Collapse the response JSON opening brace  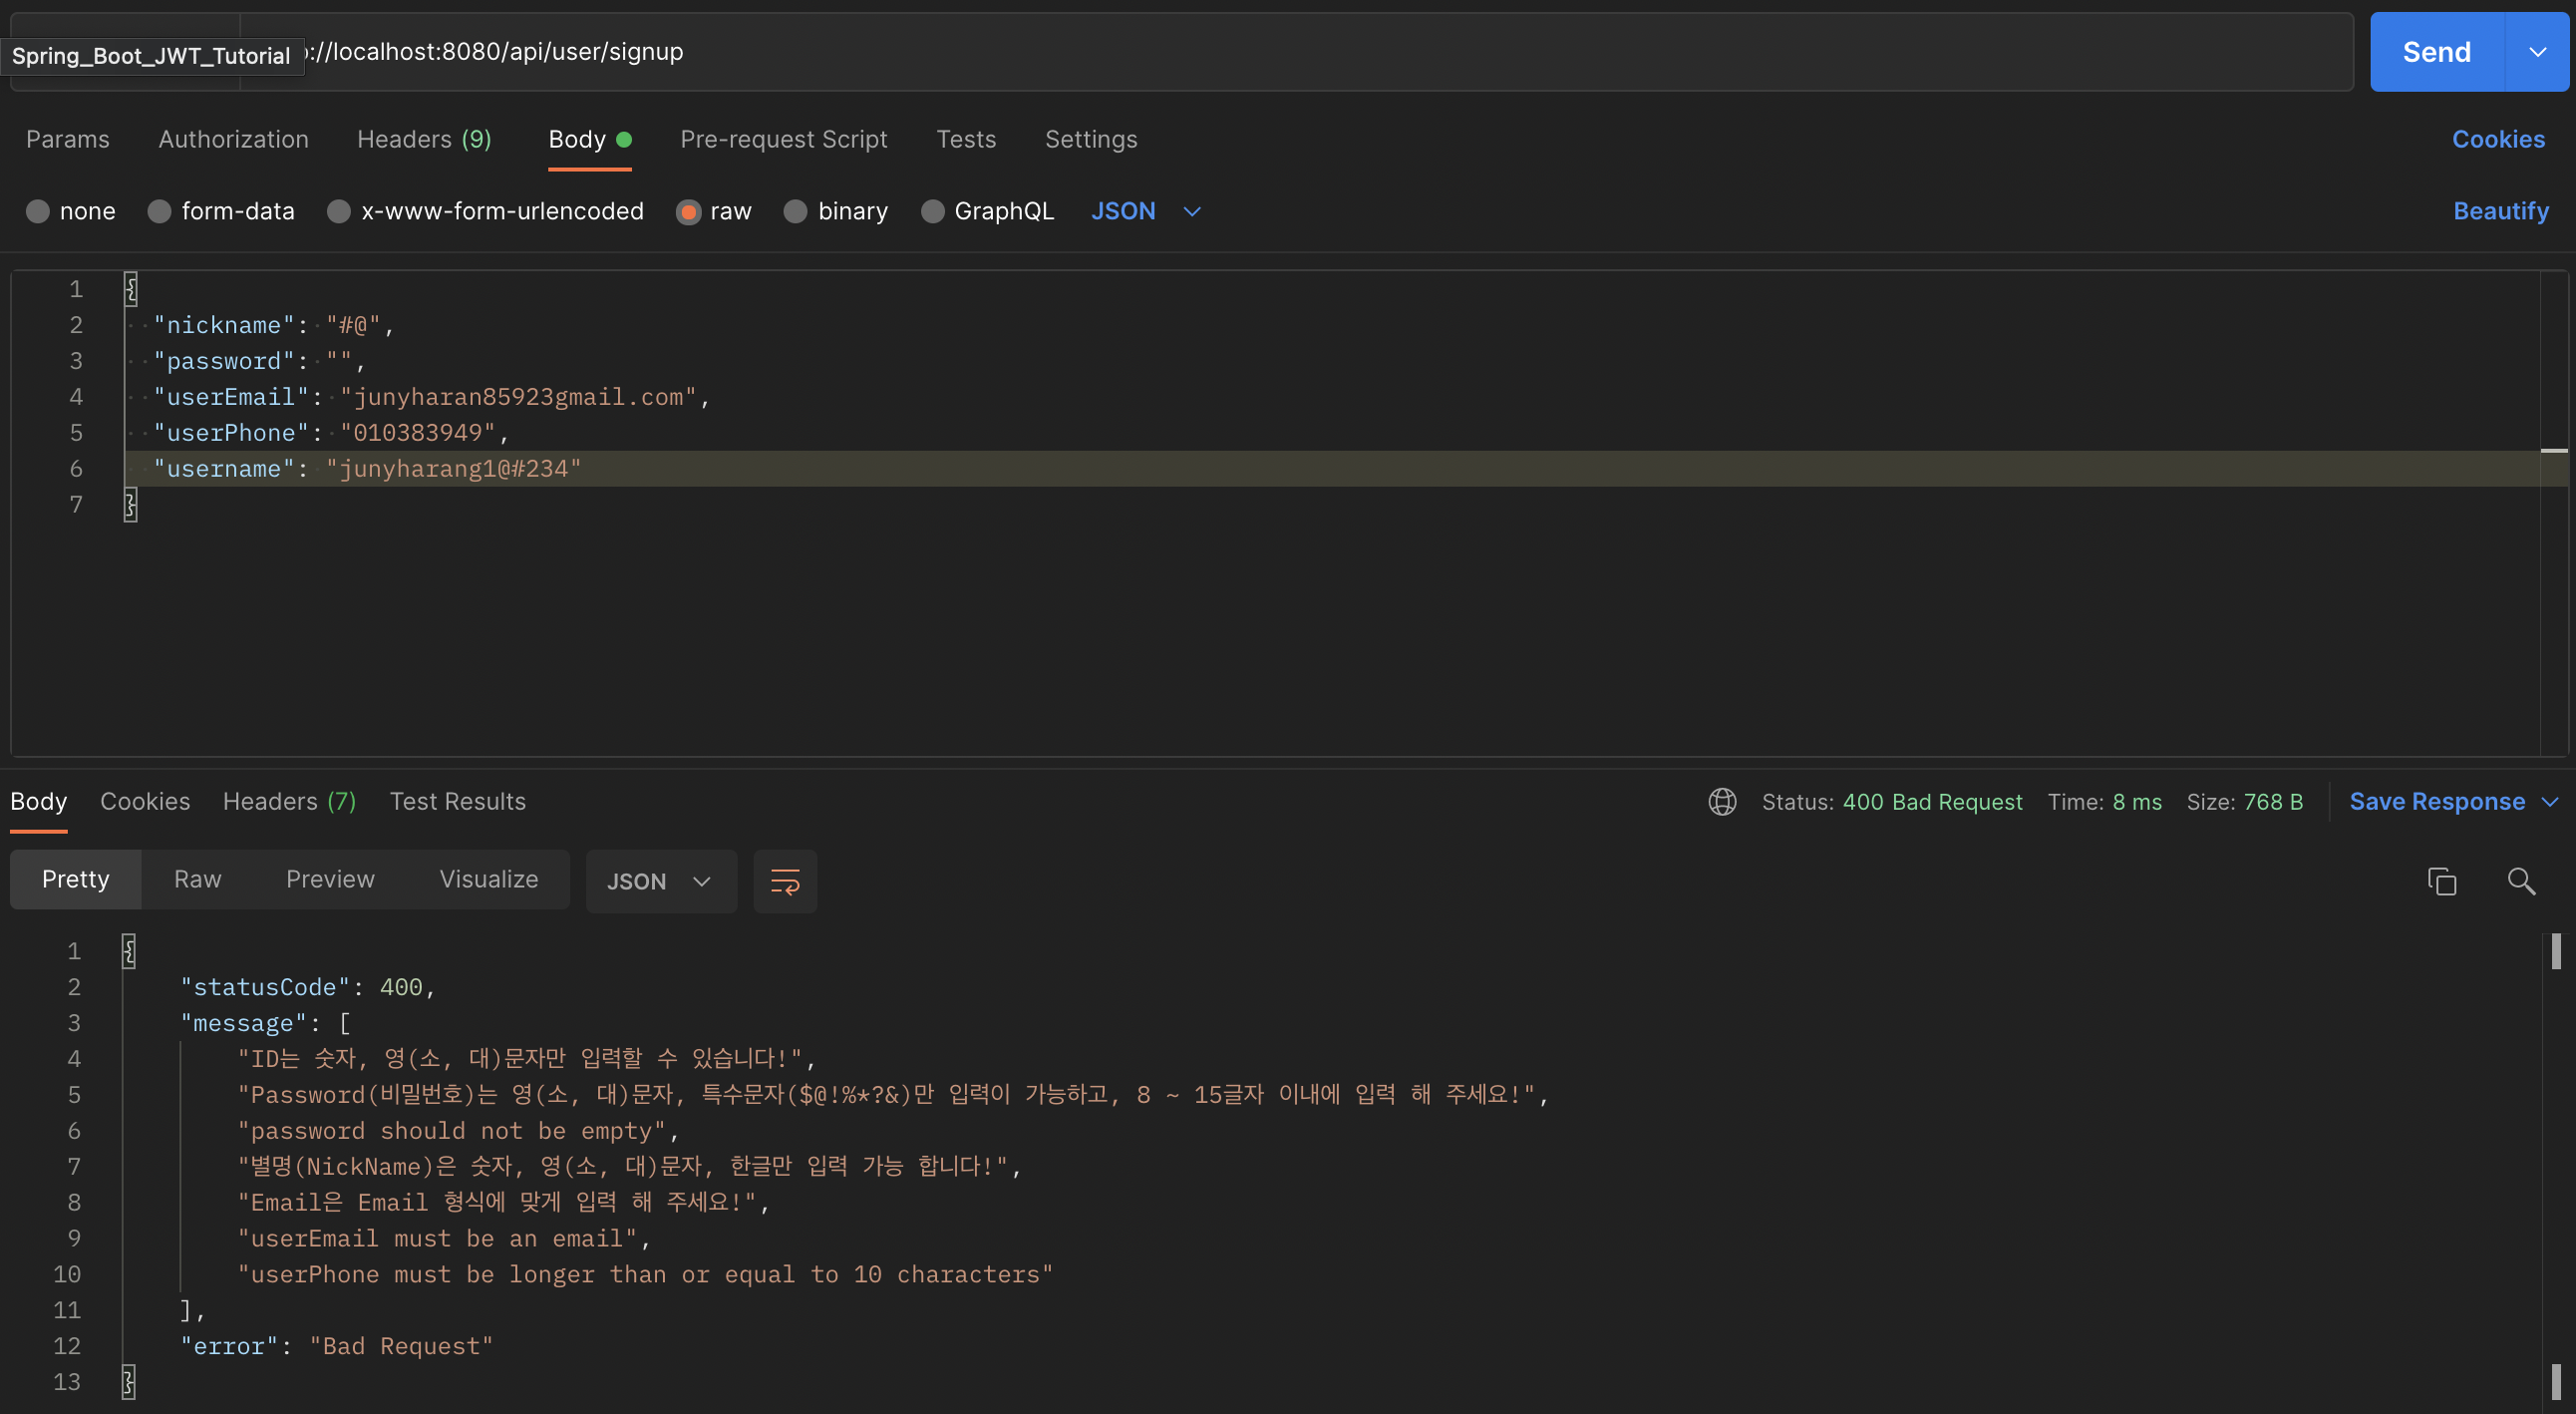(129, 950)
